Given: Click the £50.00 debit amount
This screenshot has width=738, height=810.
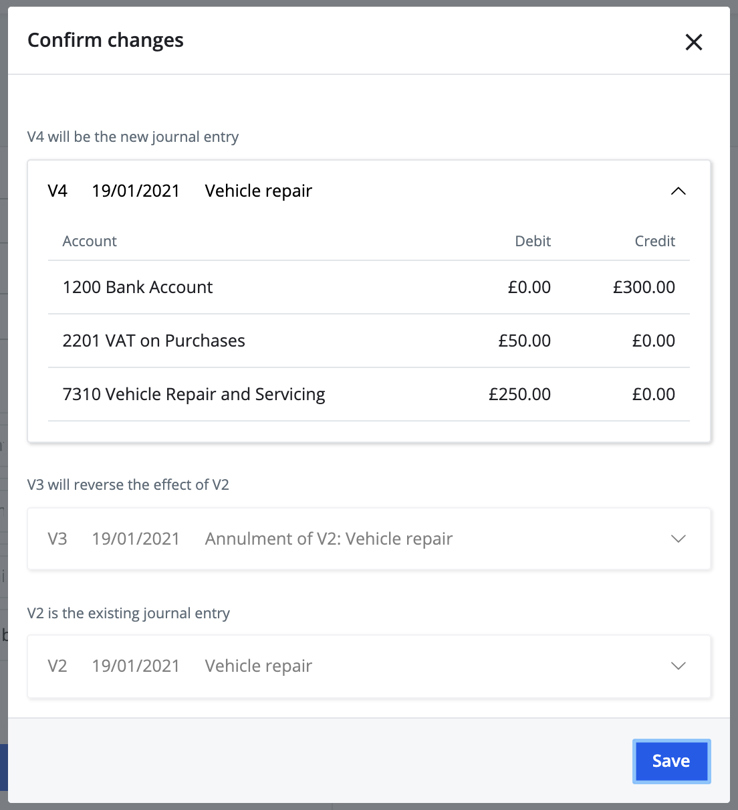Looking at the screenshot, I should 524,341.
